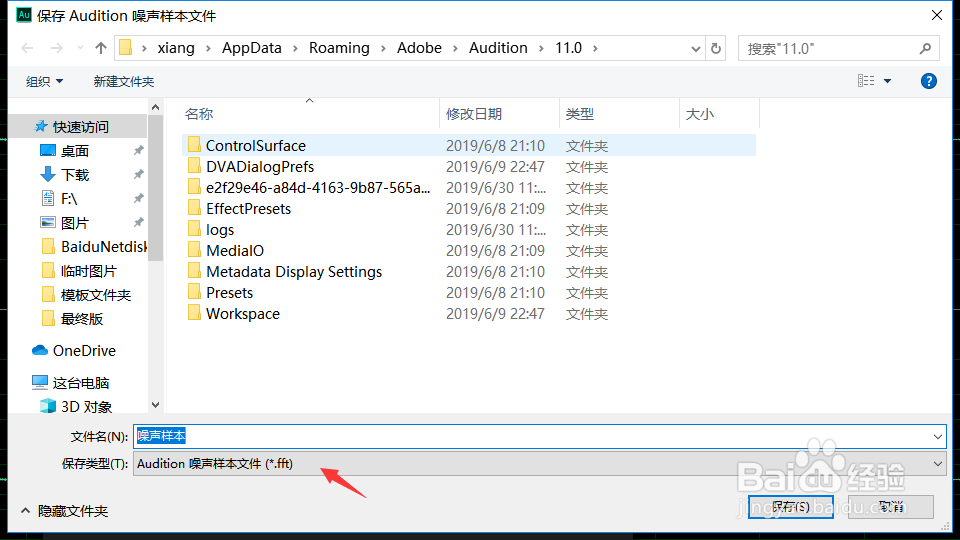Click the sidebar scroll down arrow

click(156, 405)
